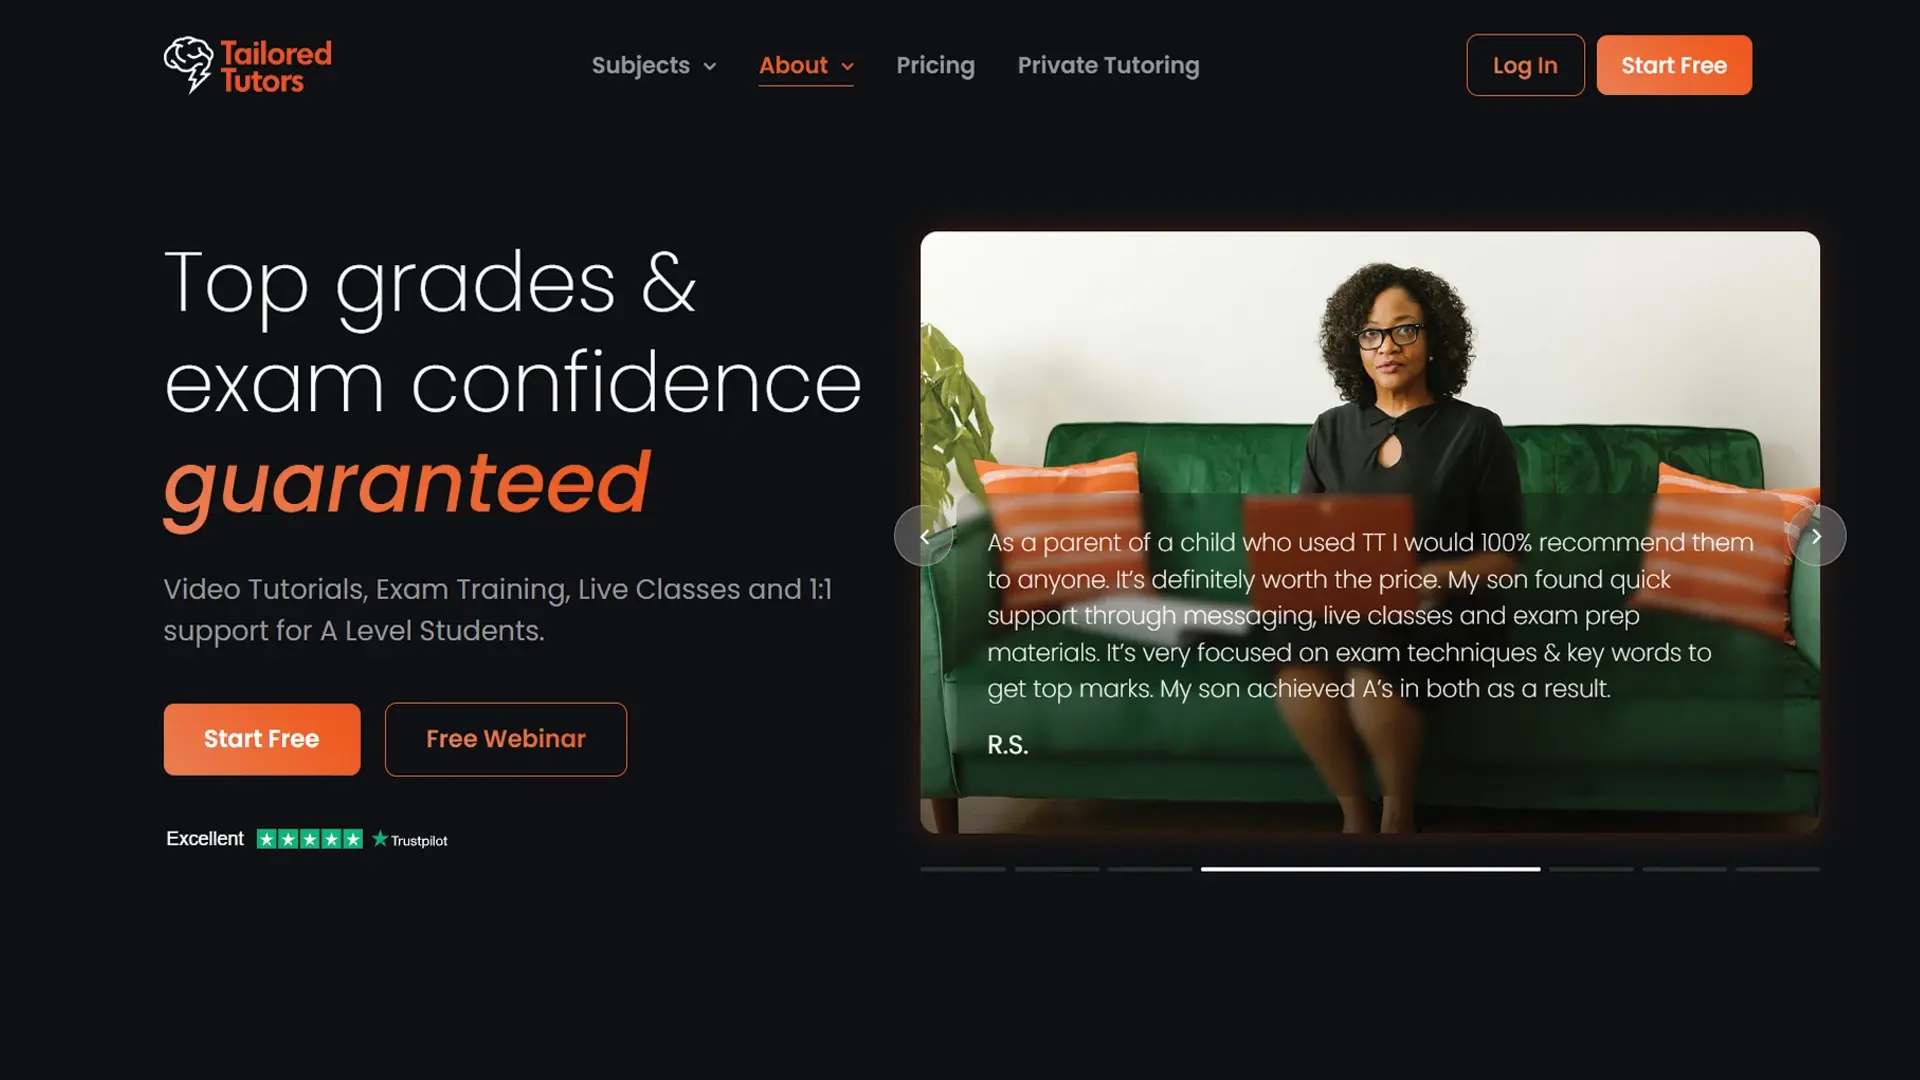Open the Pricing page
Image resolution: width=1920 pixels, height=1080 pixels.
point(935,65)
